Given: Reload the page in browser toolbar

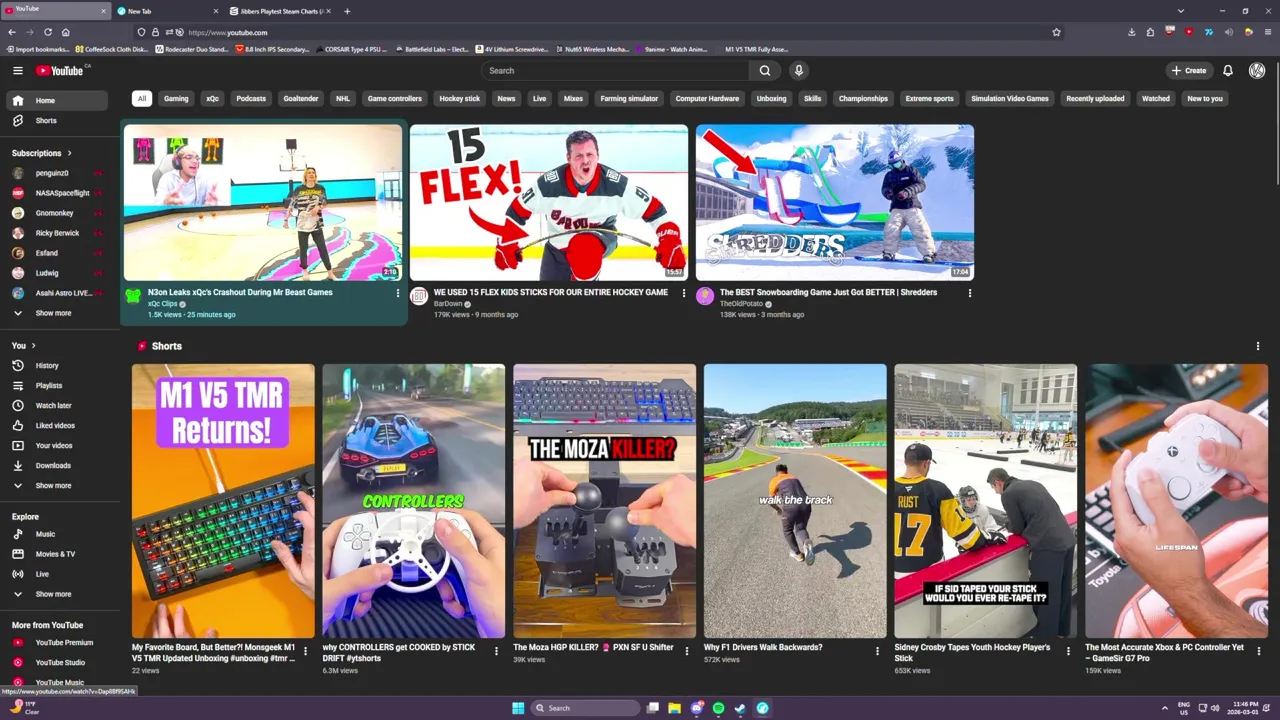Looking at the screenshot, I should (47, 32).
